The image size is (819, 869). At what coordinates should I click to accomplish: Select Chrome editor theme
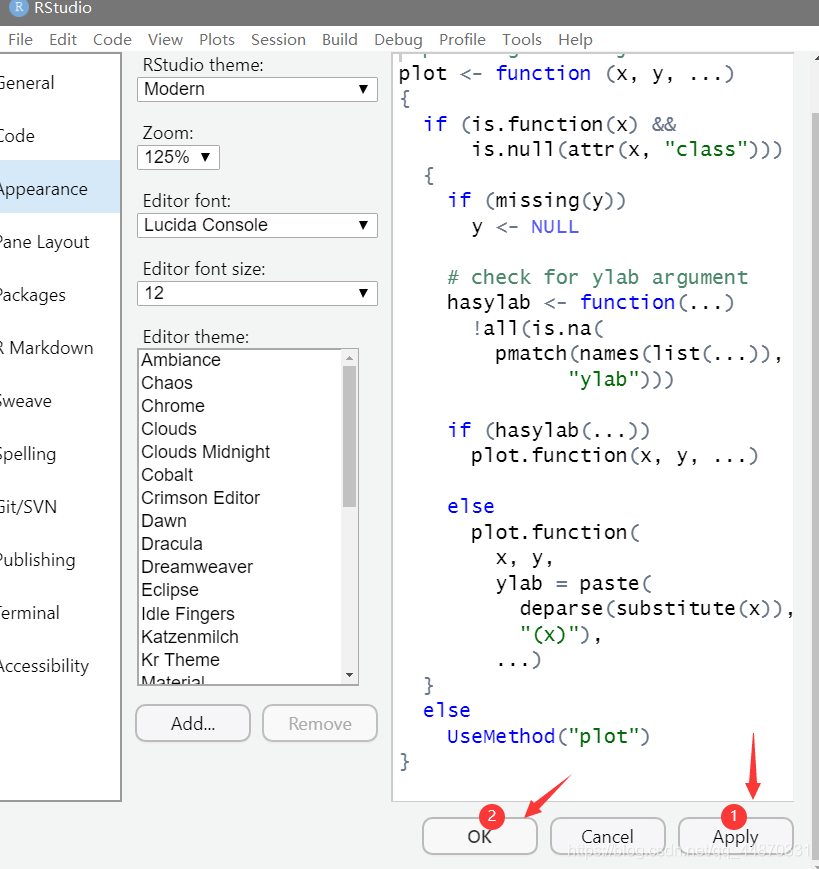click(x=240, y=406)
